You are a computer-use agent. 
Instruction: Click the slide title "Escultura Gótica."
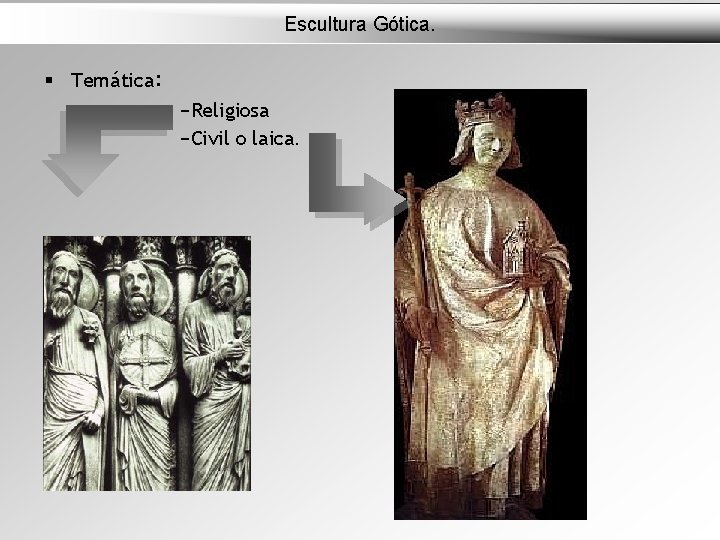359,24
